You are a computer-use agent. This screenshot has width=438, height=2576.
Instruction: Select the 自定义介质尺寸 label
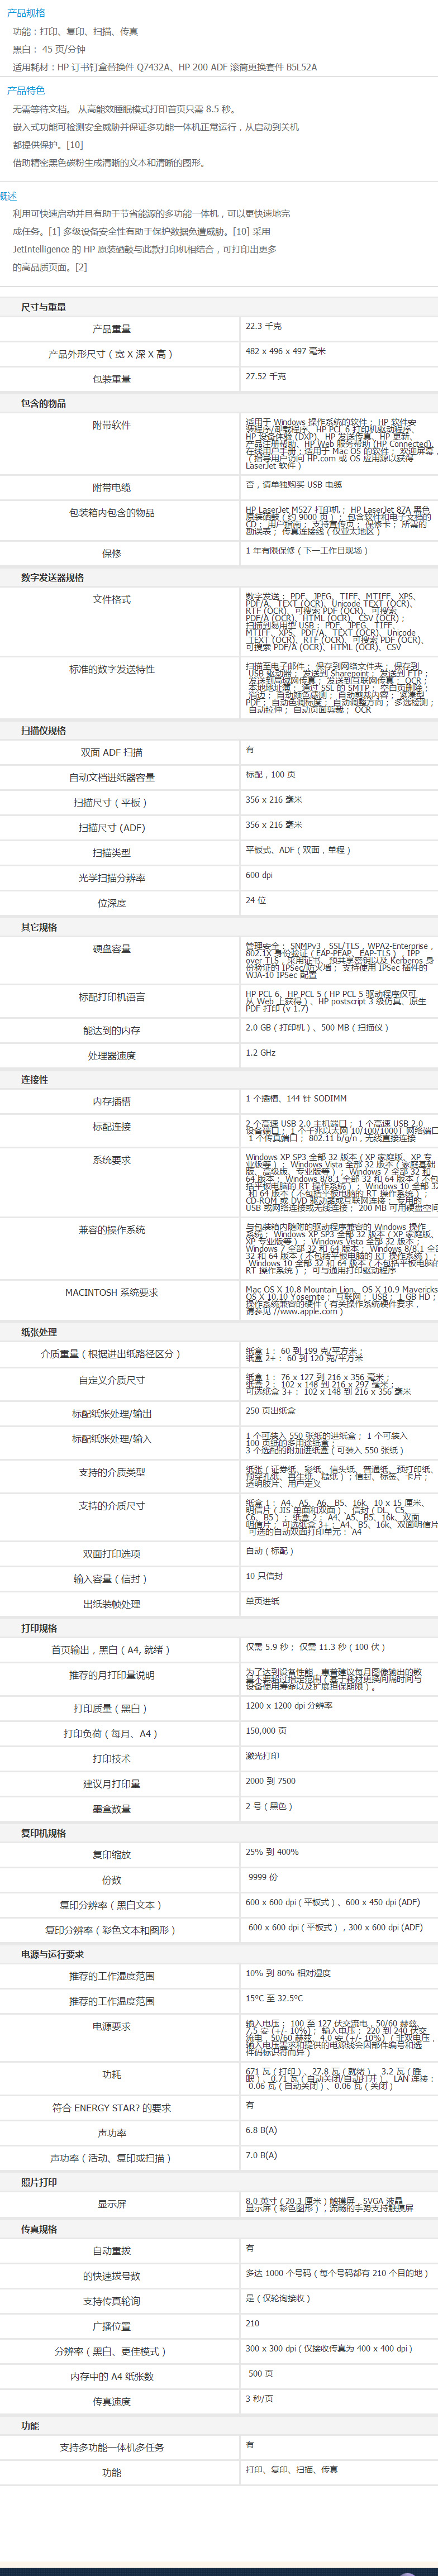coord(111,1380)
